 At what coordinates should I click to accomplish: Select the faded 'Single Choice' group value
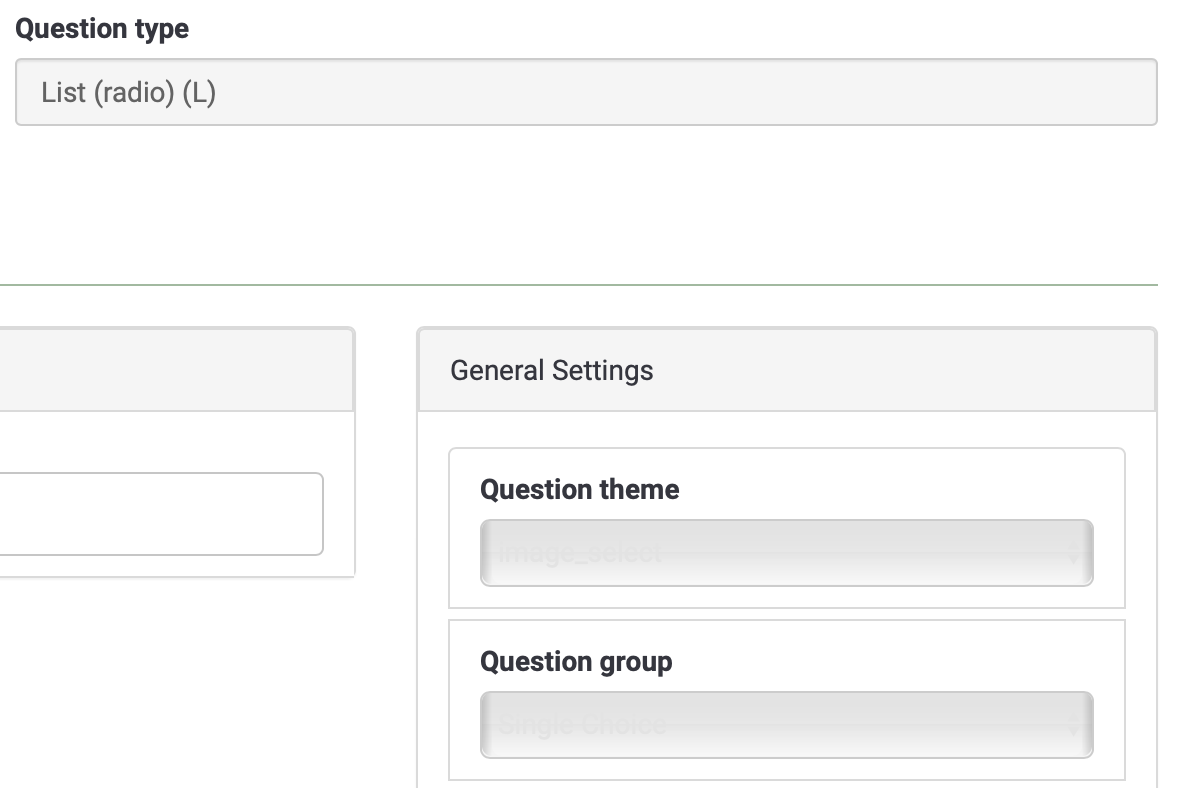point(582,724)
